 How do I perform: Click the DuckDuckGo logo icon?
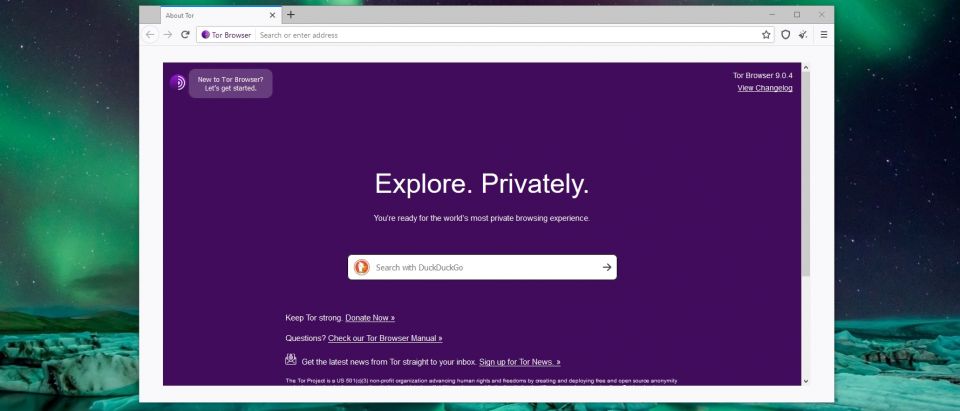point(362,267)
